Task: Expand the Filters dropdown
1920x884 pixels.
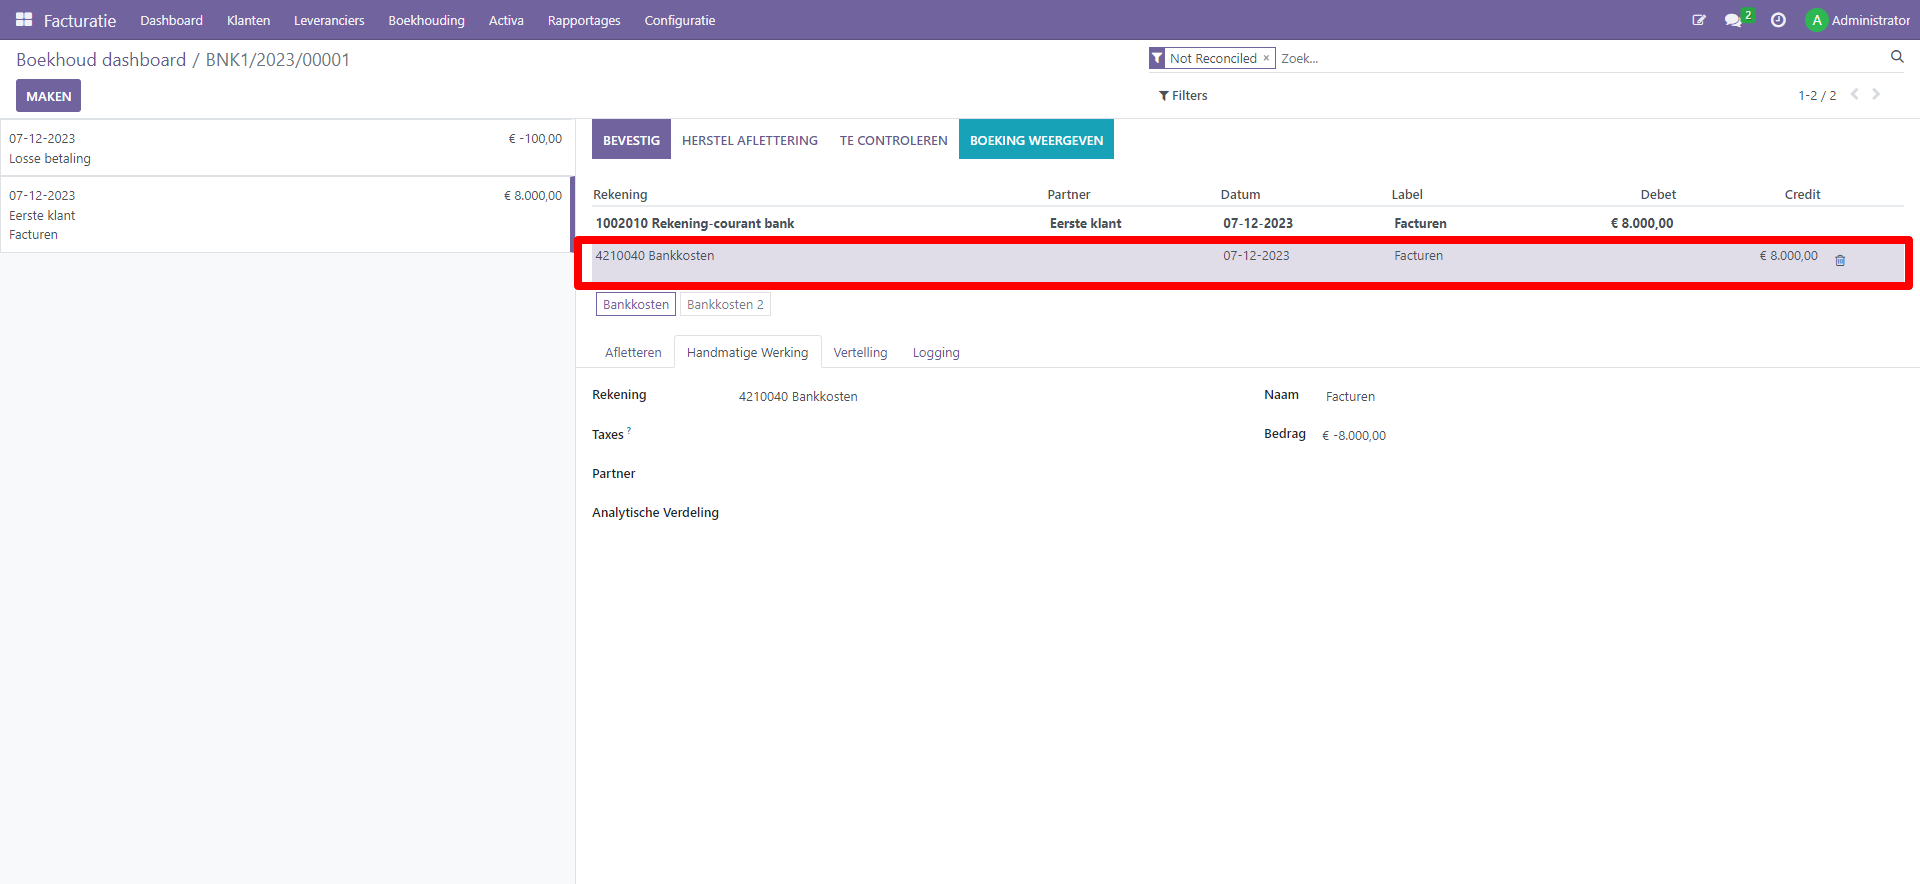Action: click(1183, 96)
